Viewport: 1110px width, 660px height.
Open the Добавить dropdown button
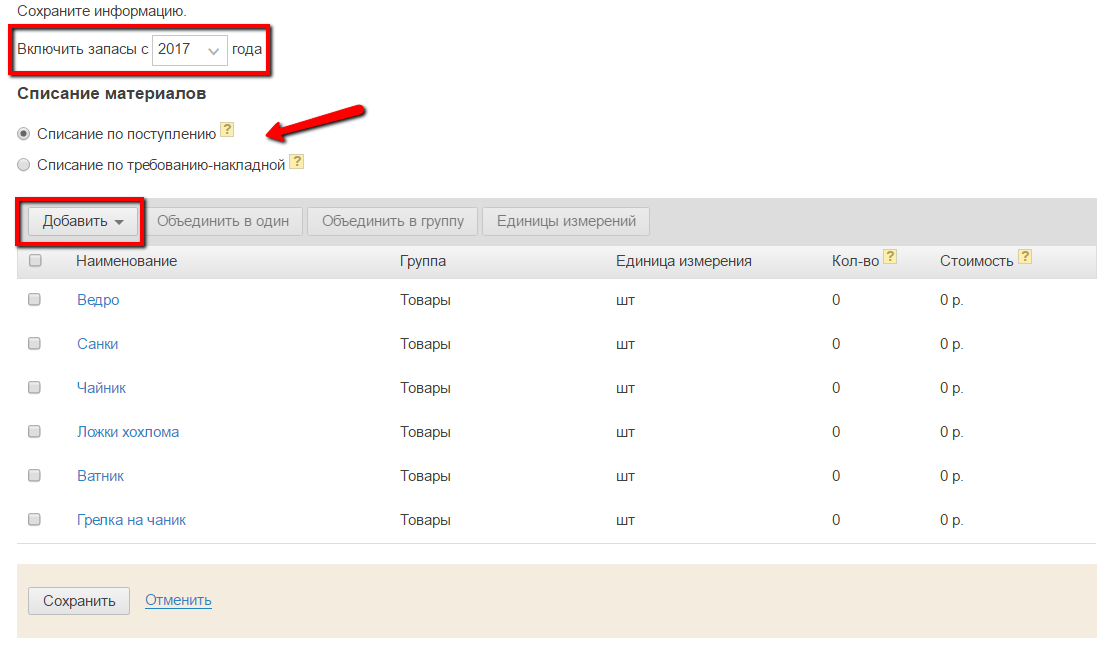pos(83,222)
